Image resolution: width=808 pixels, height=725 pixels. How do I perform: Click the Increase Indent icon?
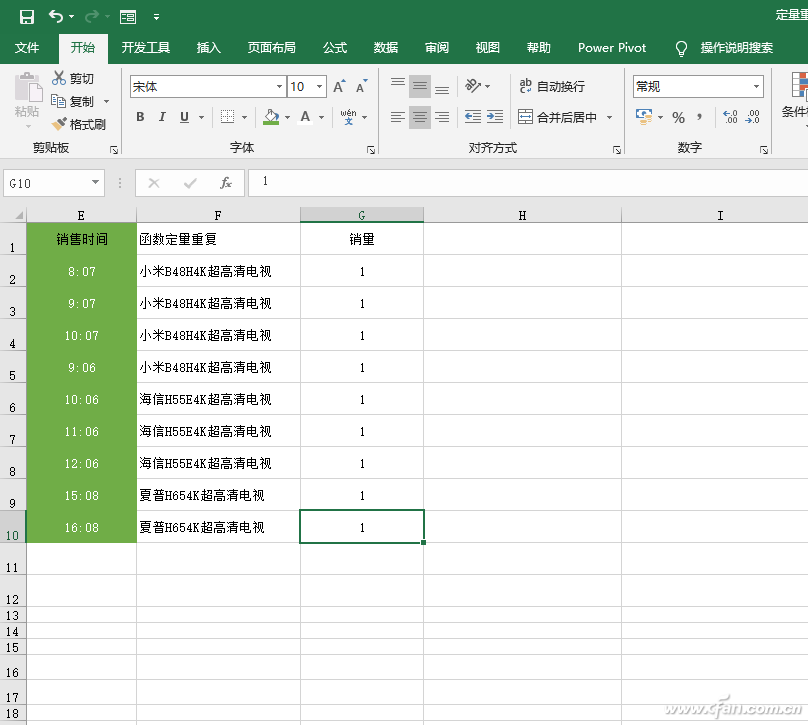495,117
